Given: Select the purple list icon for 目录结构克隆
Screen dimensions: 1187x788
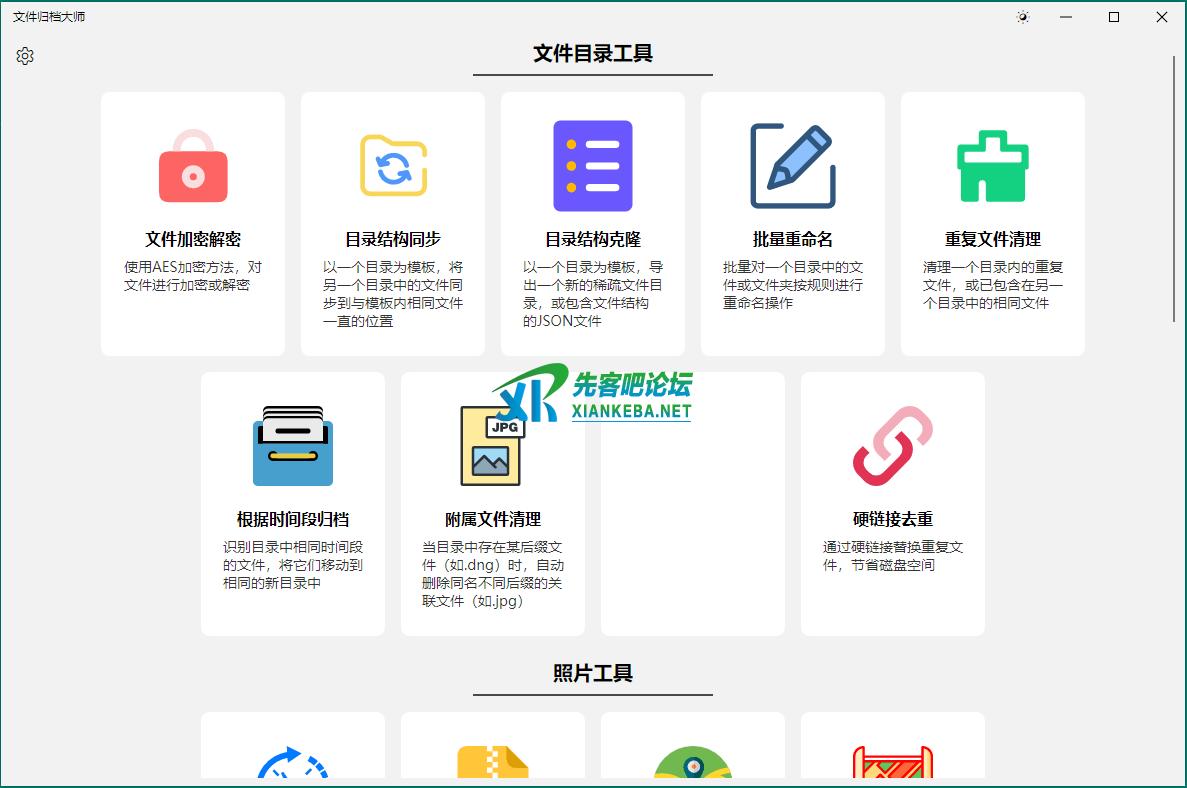Looking at the screenshot, I should [593, 166].
